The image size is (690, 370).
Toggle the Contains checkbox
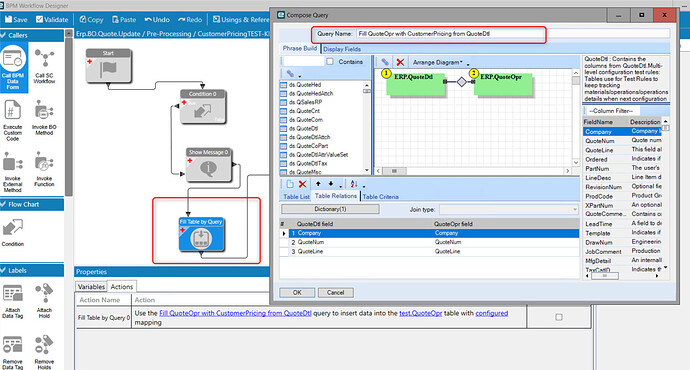click(330, 62)
